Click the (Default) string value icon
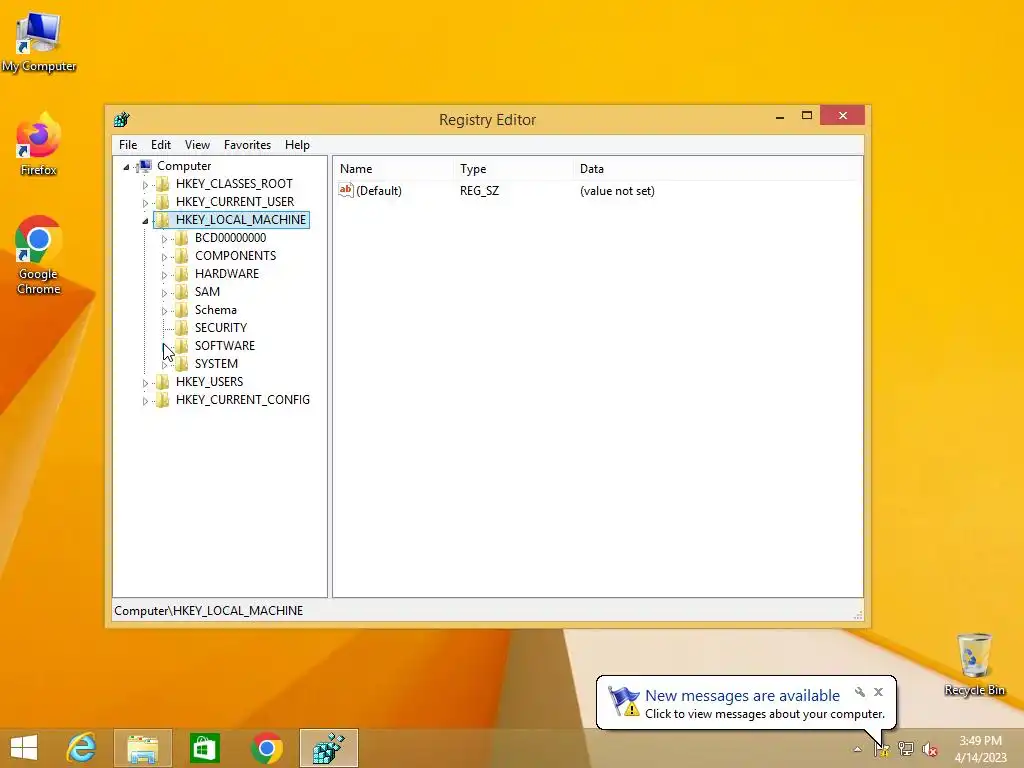 pos(345,190)
